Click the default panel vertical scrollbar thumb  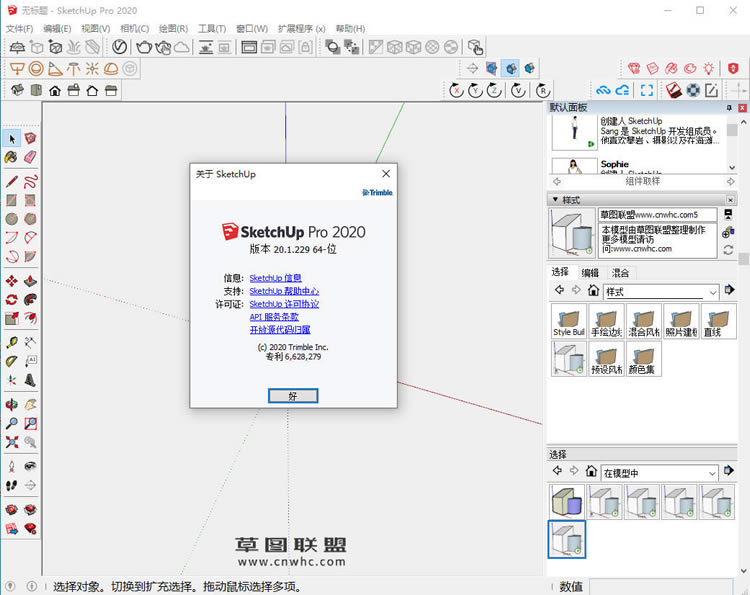(743, 259)
